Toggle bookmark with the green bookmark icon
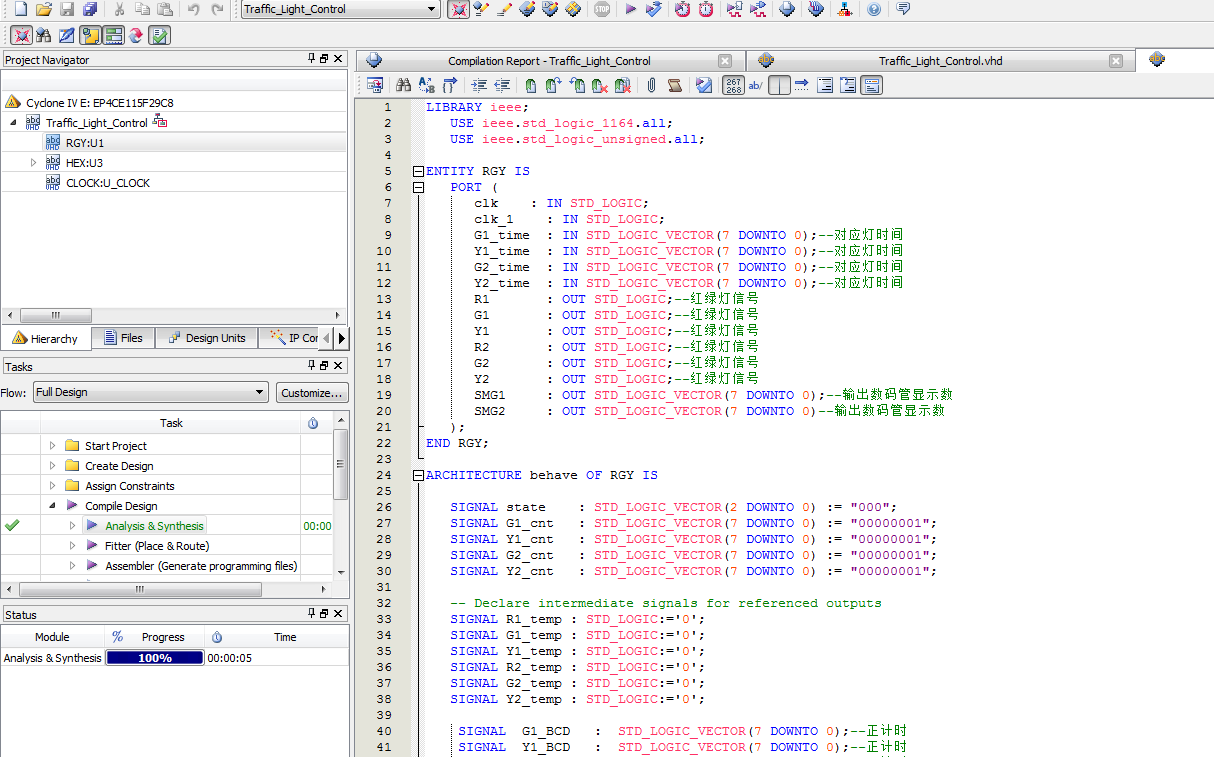Viewport: 1214px width, 757px height. [531, 86]
